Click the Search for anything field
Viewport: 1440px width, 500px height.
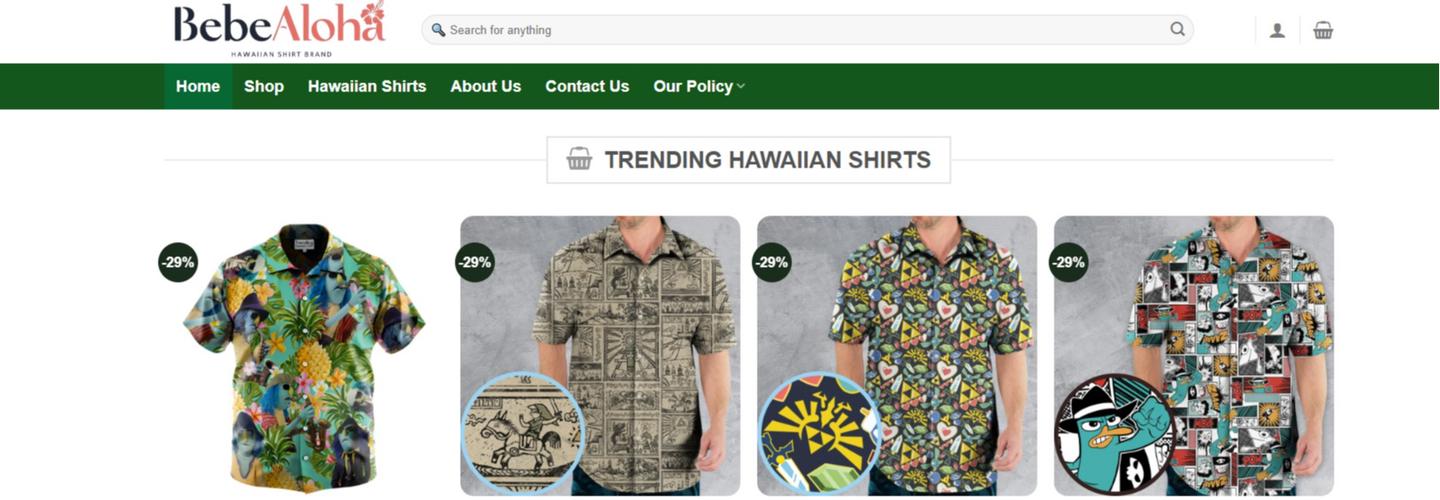coord(800,30)
